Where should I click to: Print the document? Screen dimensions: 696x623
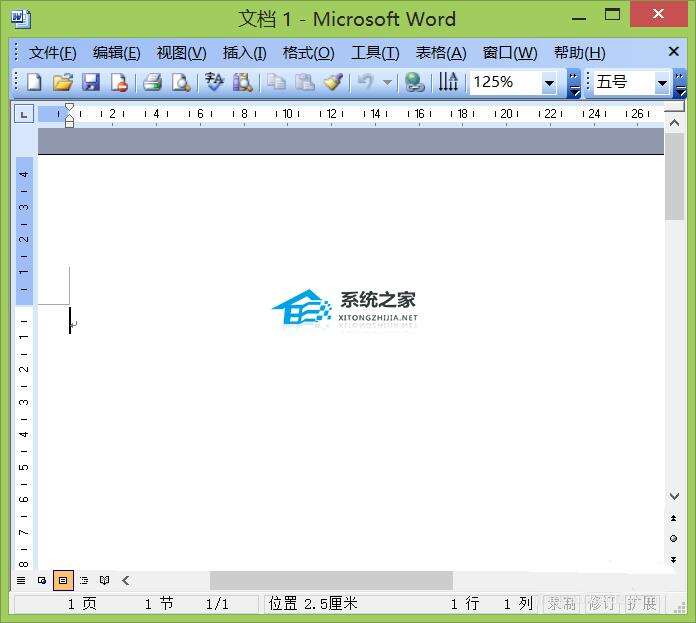tap(153, 82)
